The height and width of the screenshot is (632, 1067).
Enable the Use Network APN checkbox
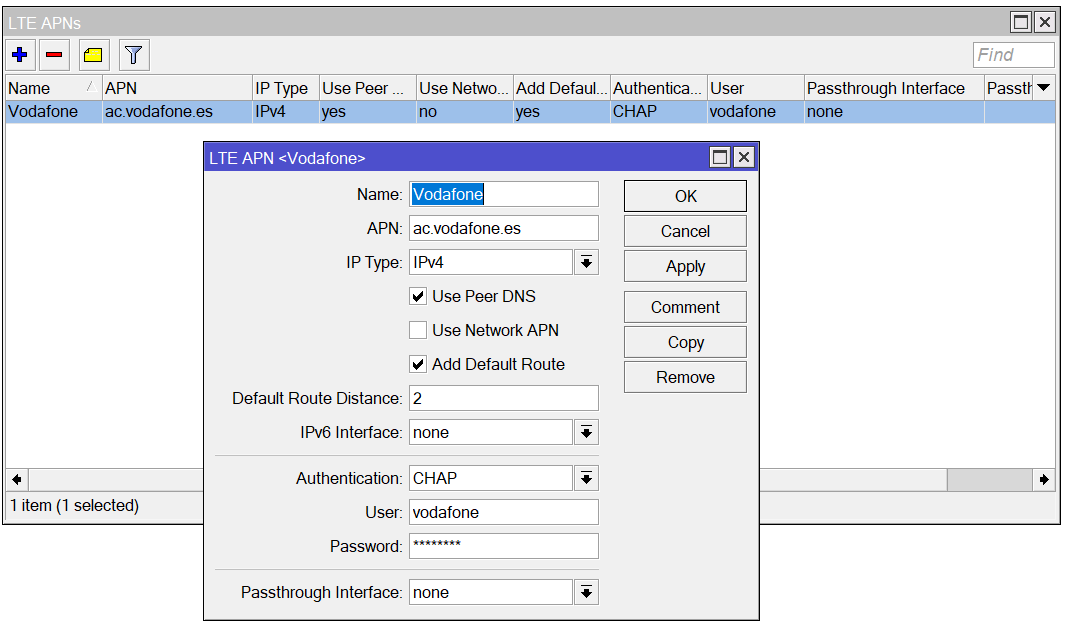point(418,330)
